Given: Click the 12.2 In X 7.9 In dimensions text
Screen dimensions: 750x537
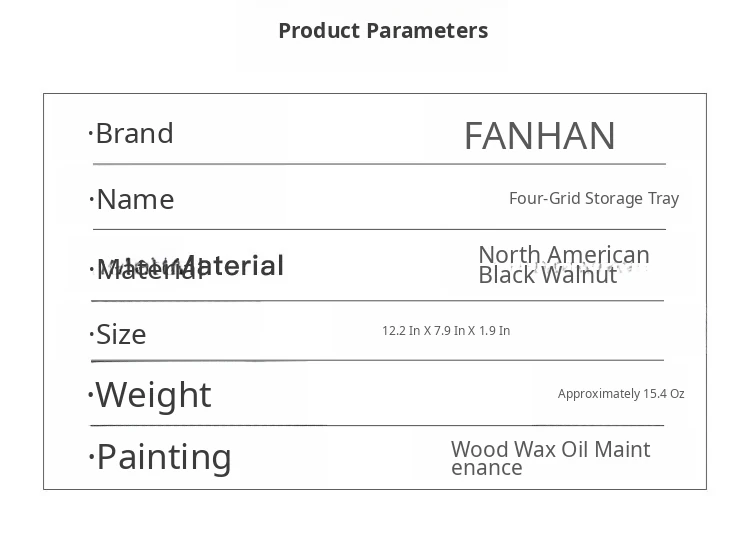Looking at the screenshot, I should (446, 331).
